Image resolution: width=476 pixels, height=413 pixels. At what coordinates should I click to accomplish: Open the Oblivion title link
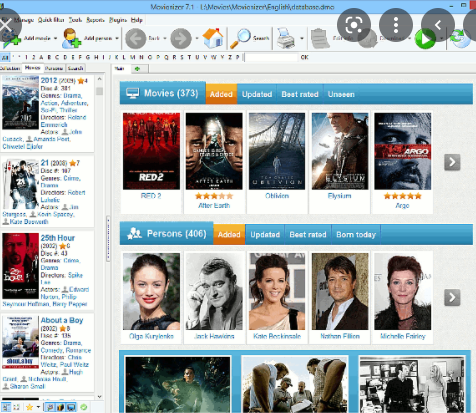tap(277, 196)
